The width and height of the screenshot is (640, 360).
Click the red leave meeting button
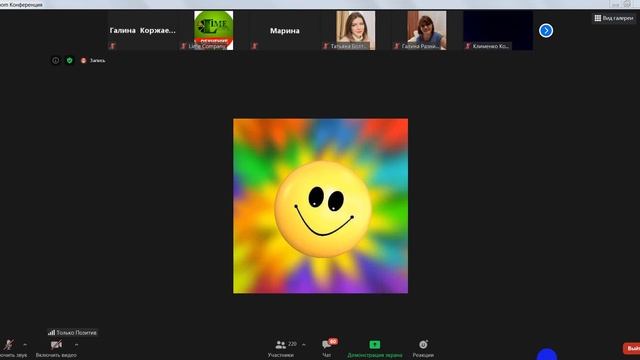[x=631, y=348]
